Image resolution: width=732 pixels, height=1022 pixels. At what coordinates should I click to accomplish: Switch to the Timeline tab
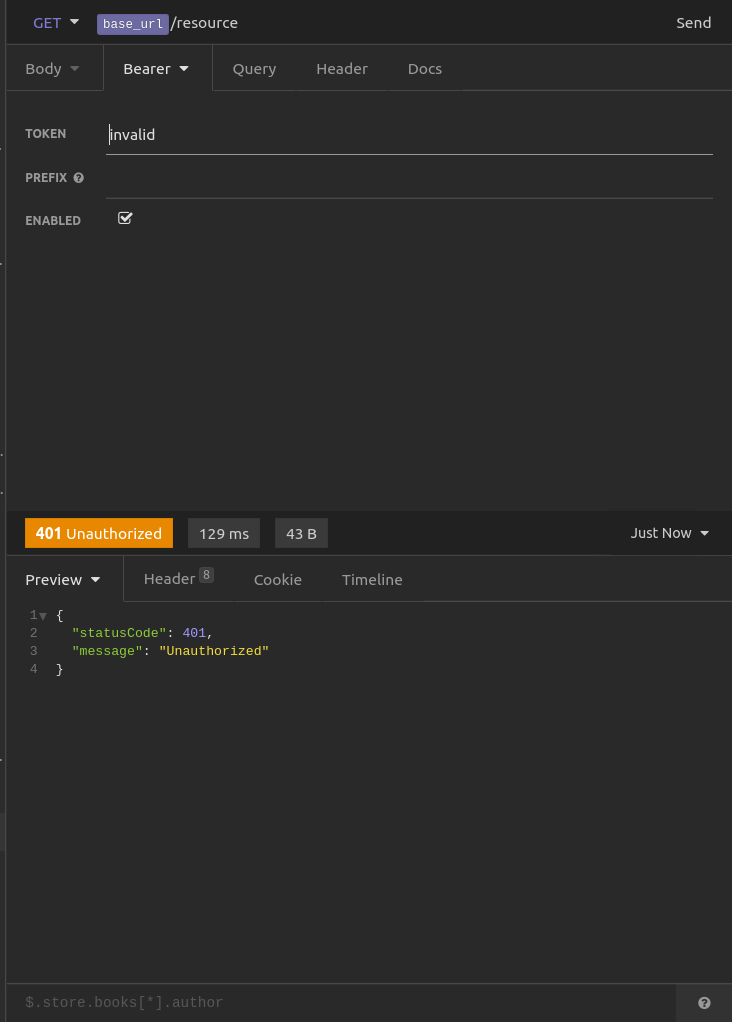[x=372, y=579]
